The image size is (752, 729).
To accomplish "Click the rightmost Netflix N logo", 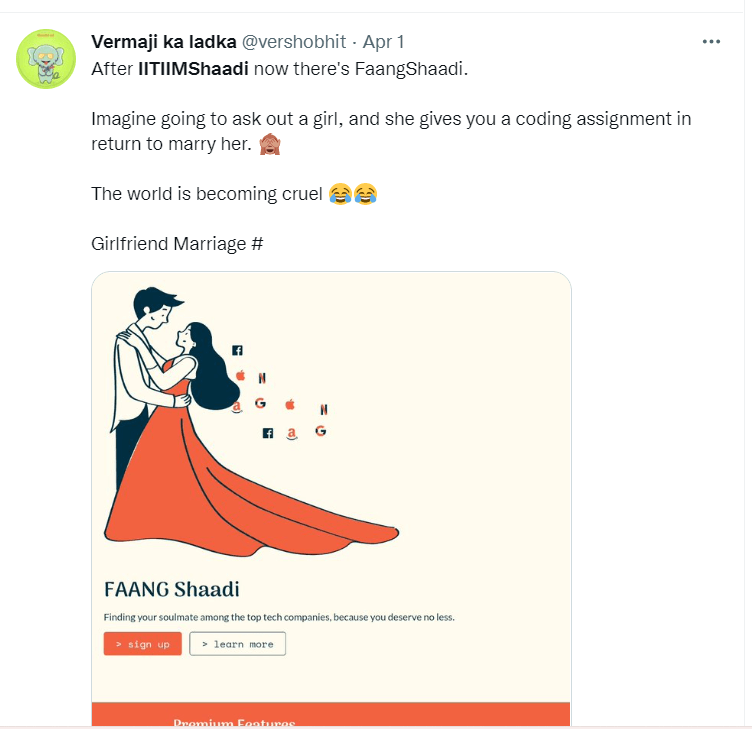I will point(323,409).
